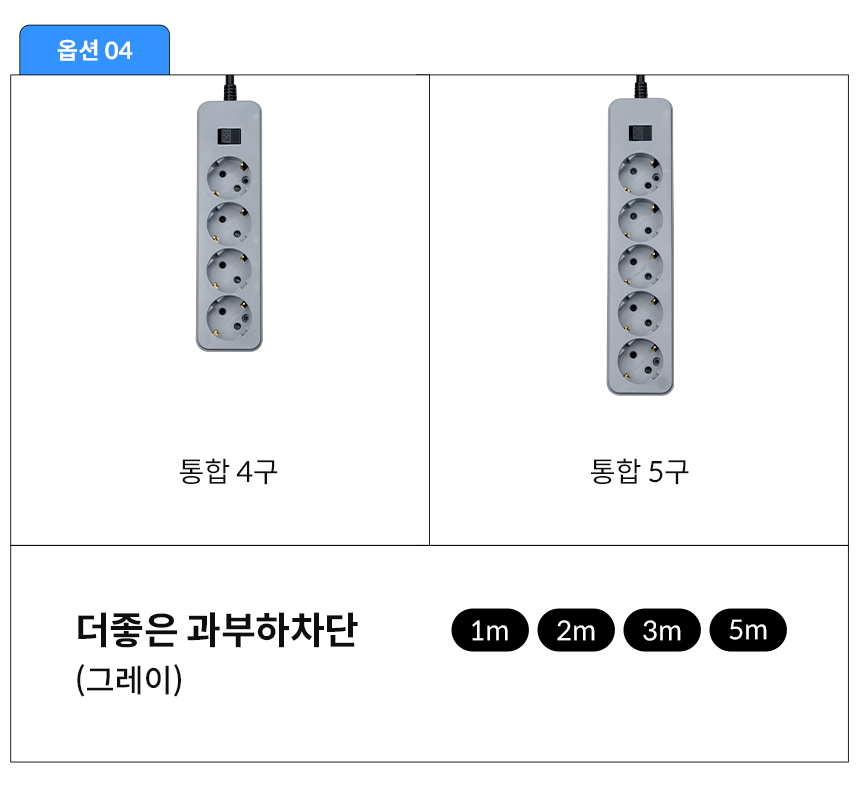Pick the 5m cable length option
The width and height of the screenshot is (860, 793).
(x=748, y=630)
